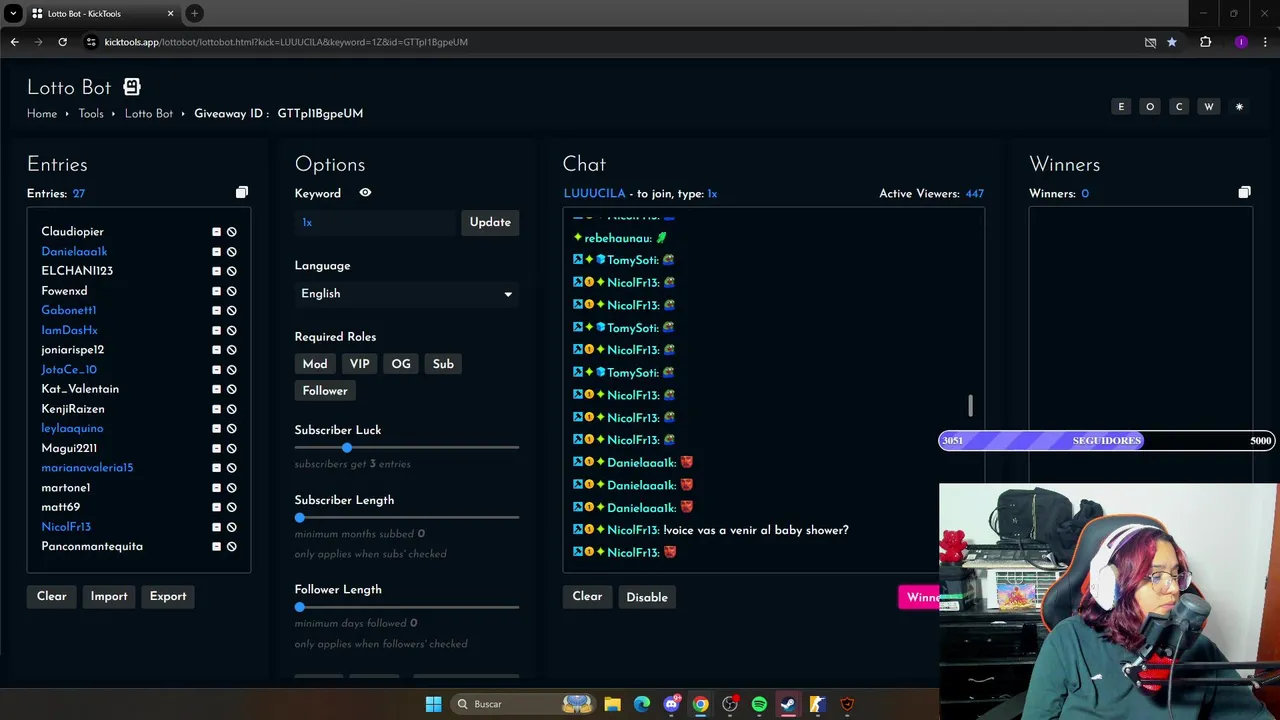Viewport: 1280px width, 720px height.
Task: Click the Lotto Bot robot icon in header
Action: pyautogui.click(x=132, y=87)
